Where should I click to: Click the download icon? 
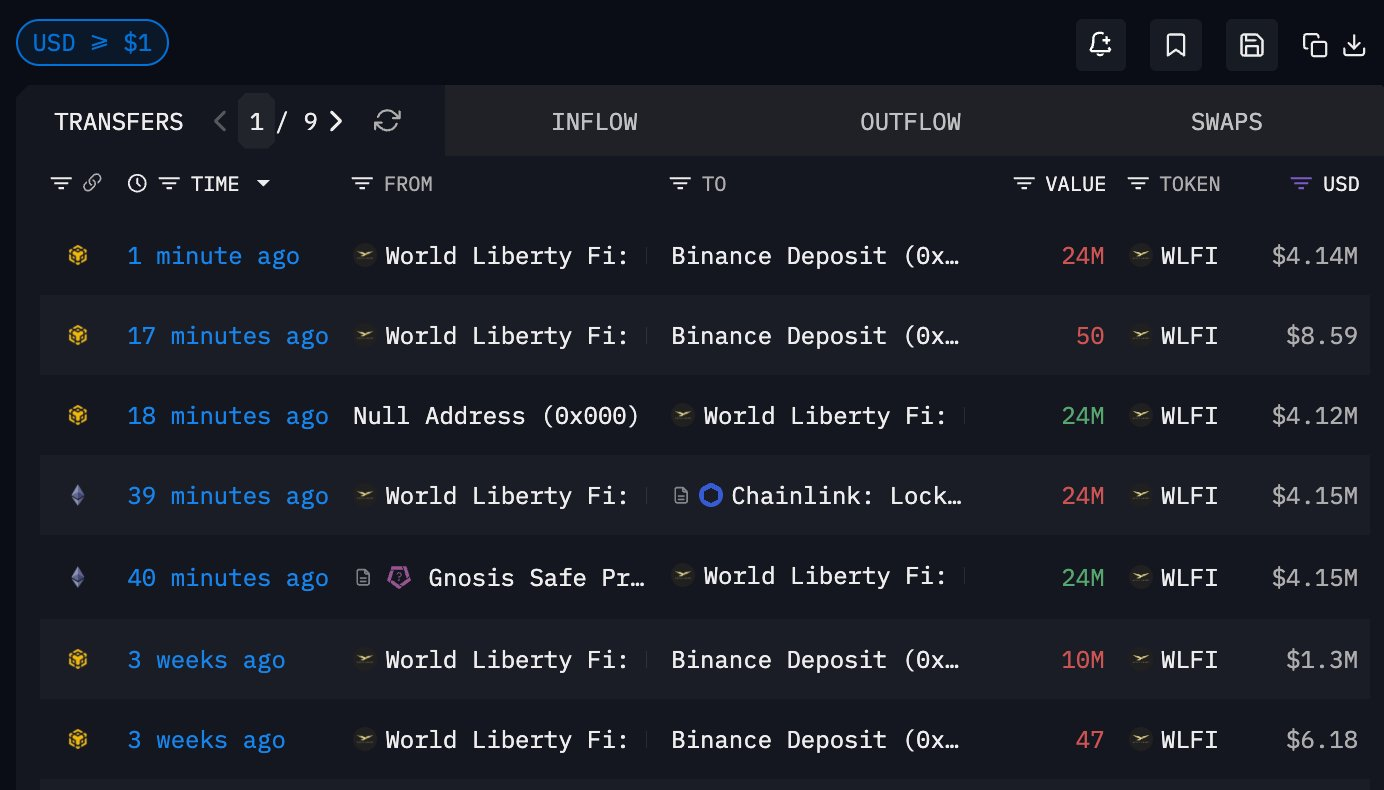click(1353, 45)
